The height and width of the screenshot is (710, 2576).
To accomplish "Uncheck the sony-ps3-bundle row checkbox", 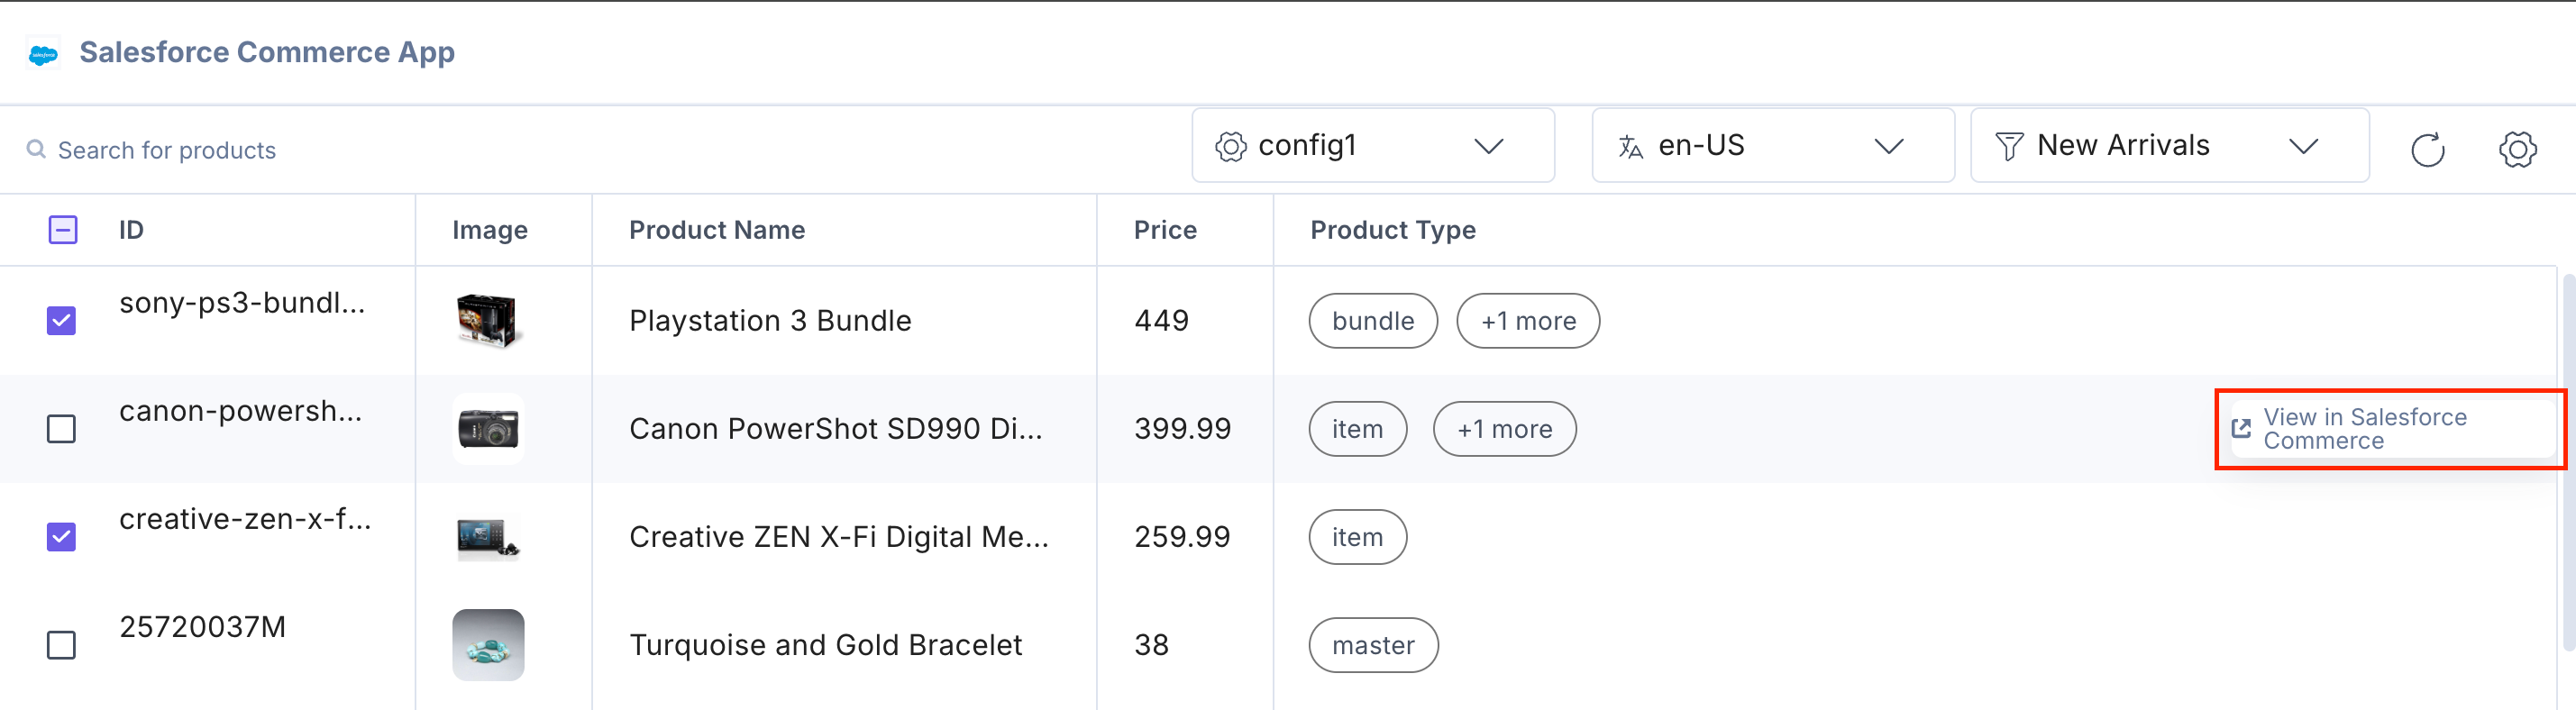I will tap(62, 321).
